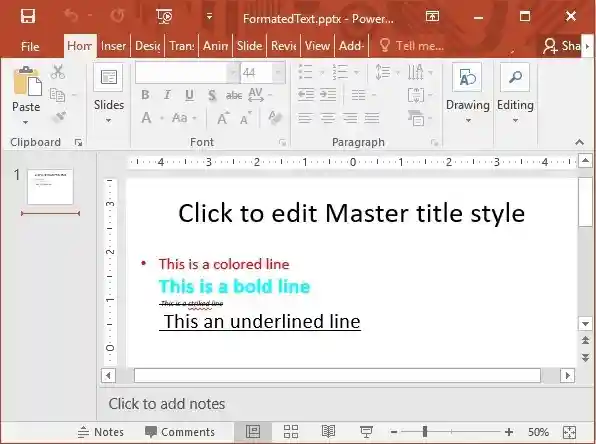Toggle Underline formatting
Screen dimensions: 596x444
(189, 95)
